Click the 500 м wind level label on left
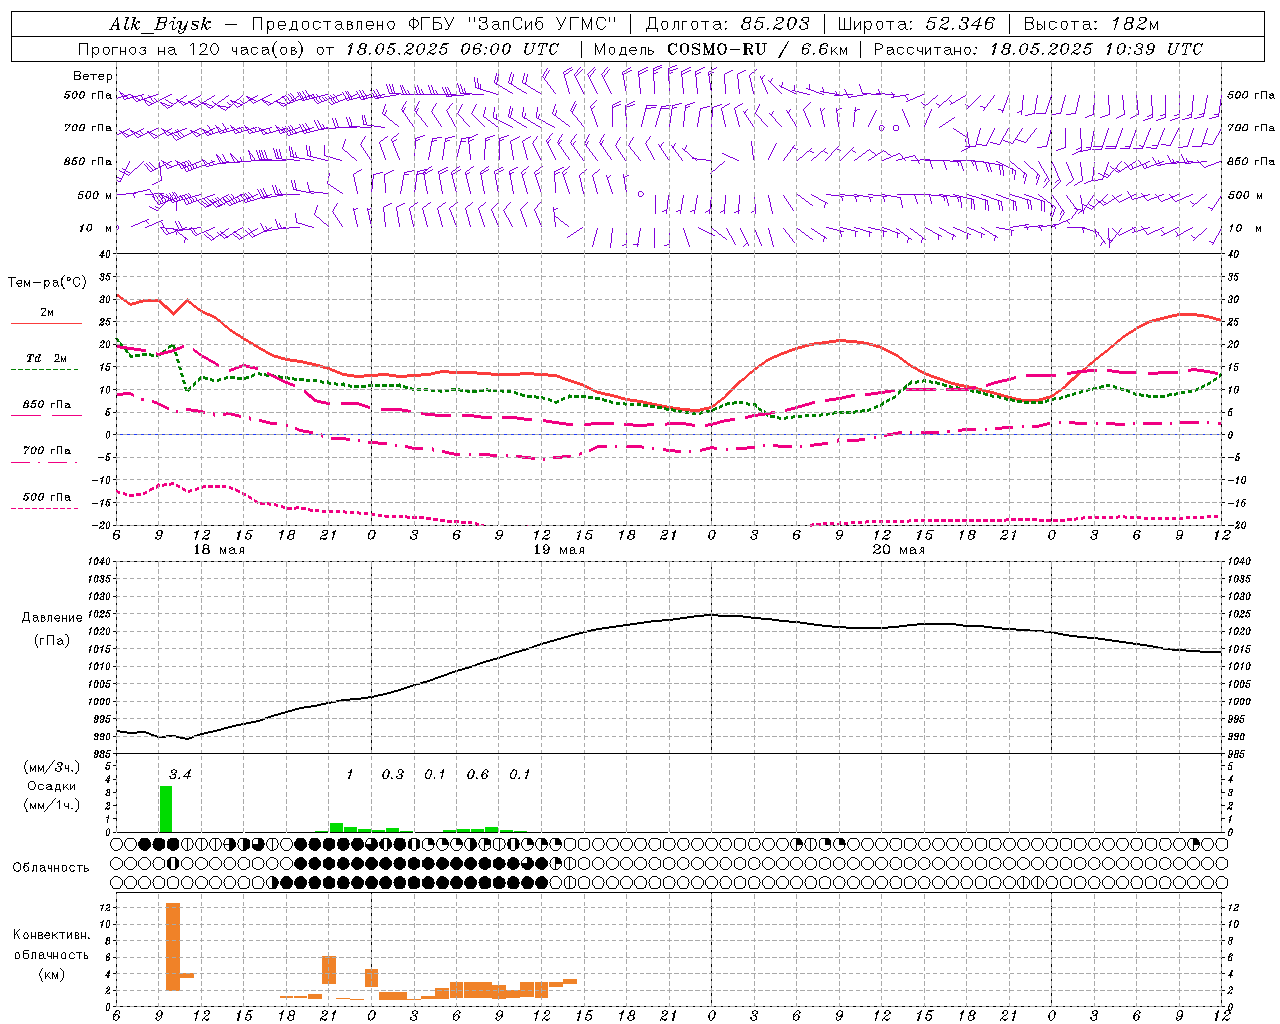Image resolution: width=1280 pixels, height=1024 pixels. coord(96,195)
